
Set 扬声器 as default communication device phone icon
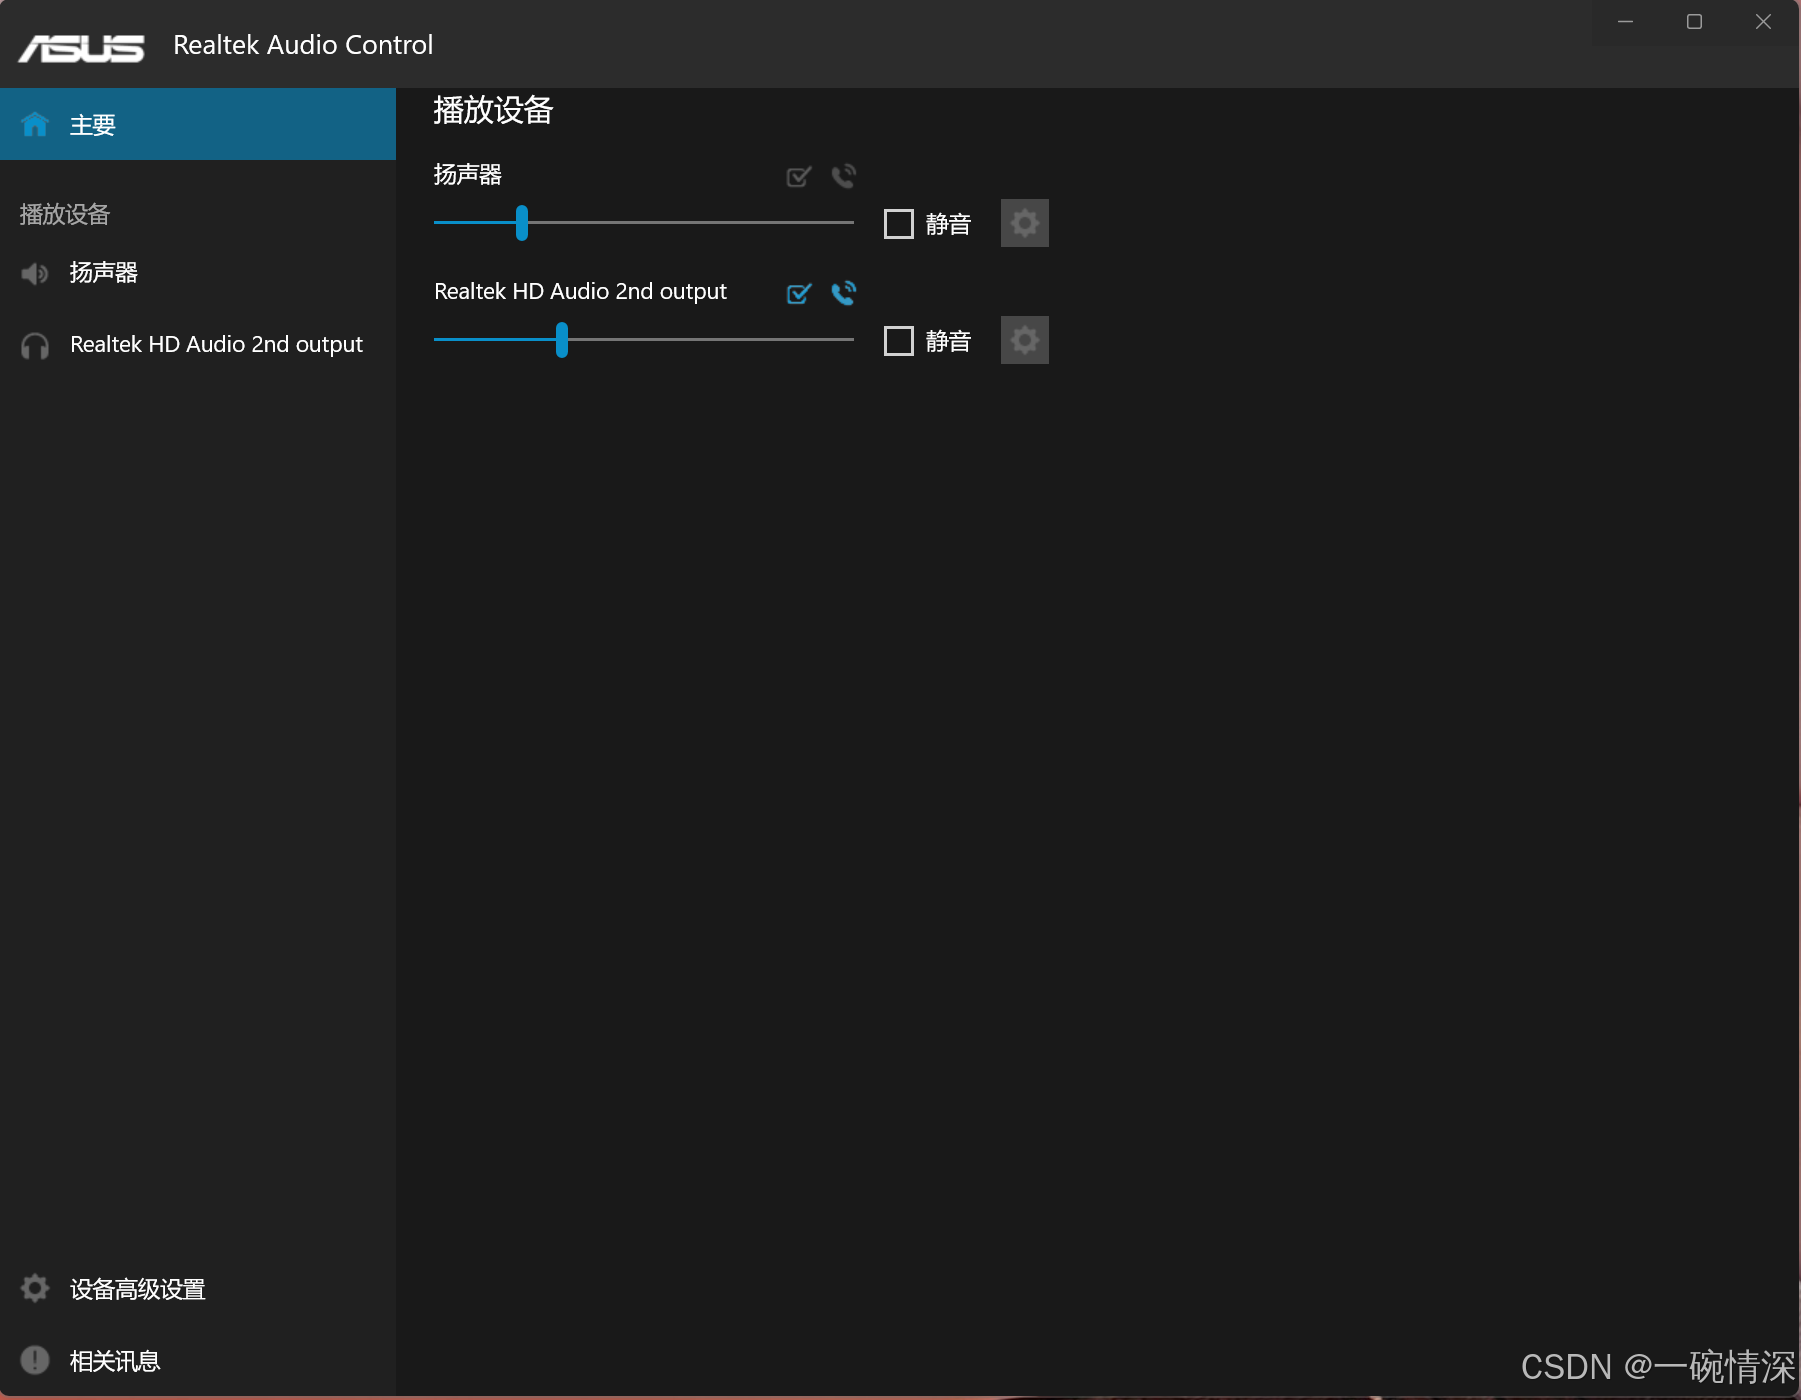coord(844,176)
